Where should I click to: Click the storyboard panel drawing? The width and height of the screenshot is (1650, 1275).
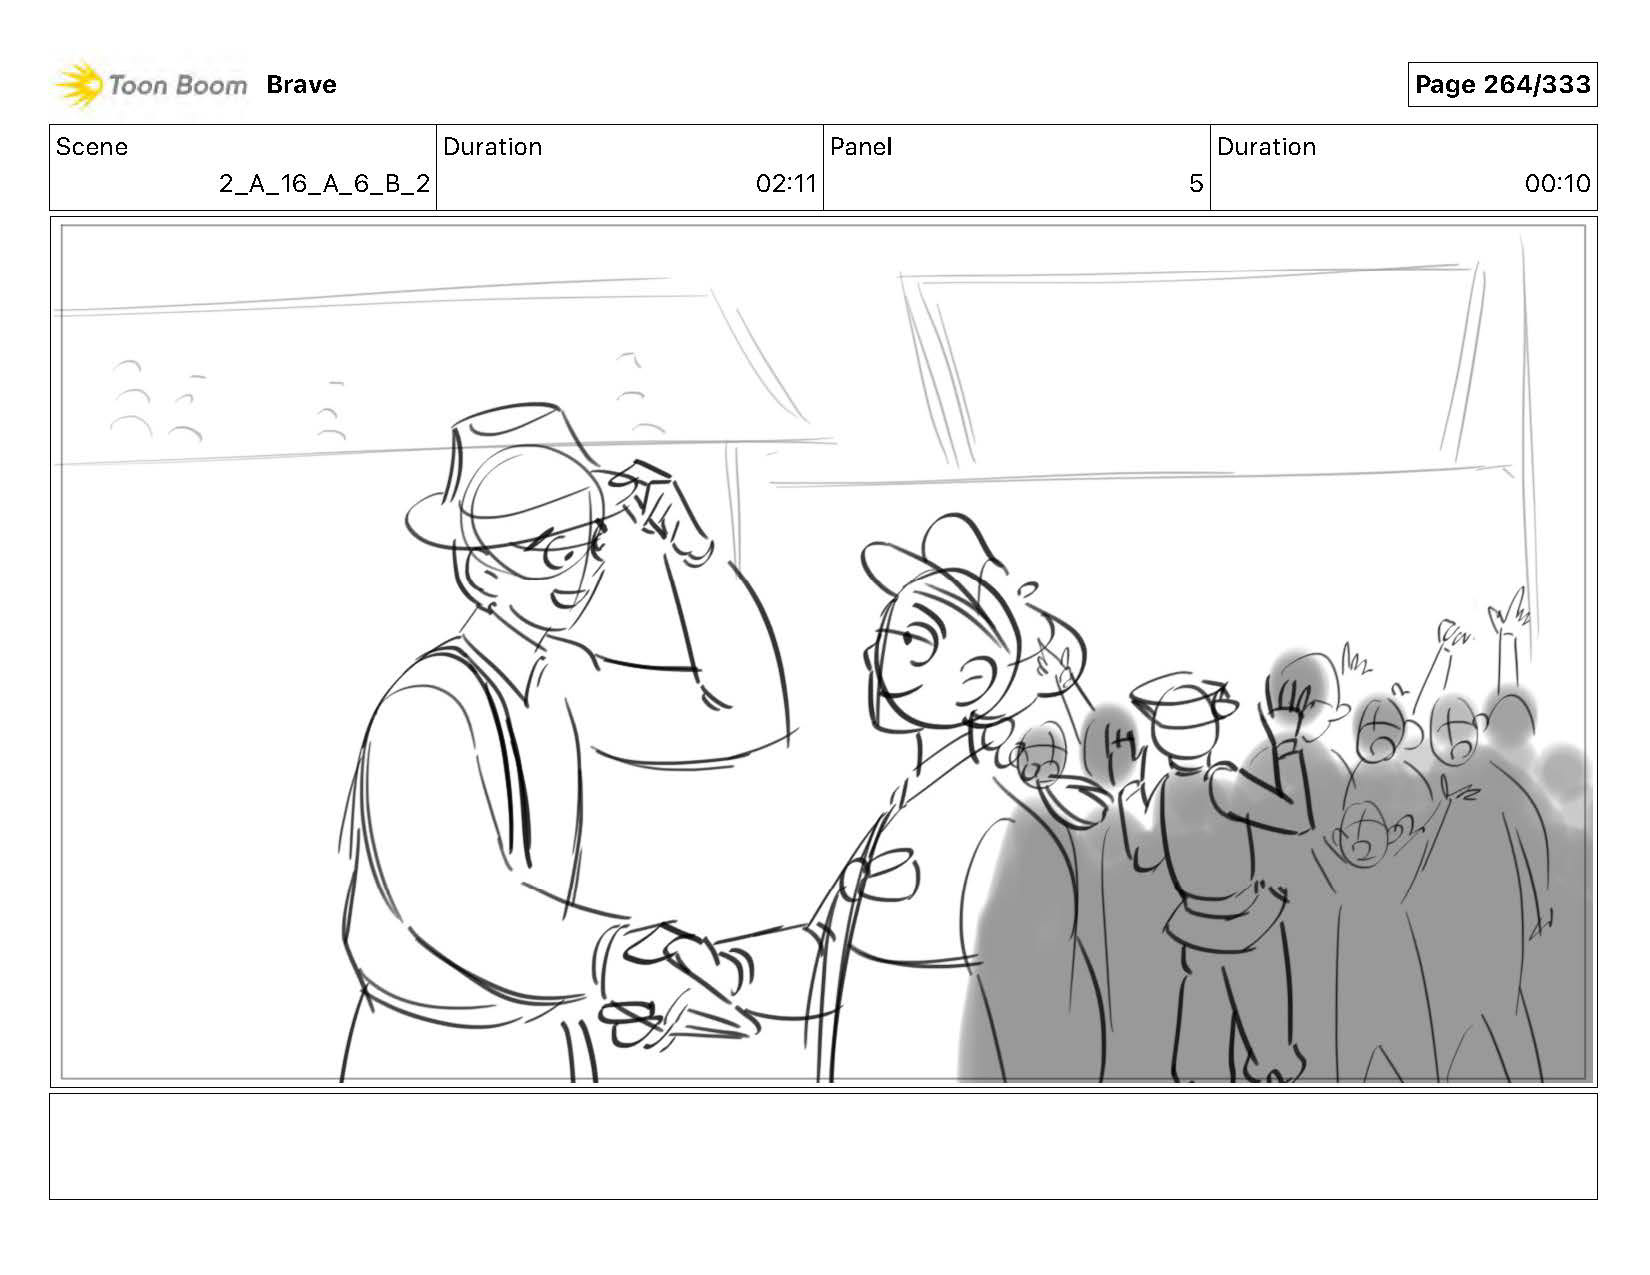(823, 652)
